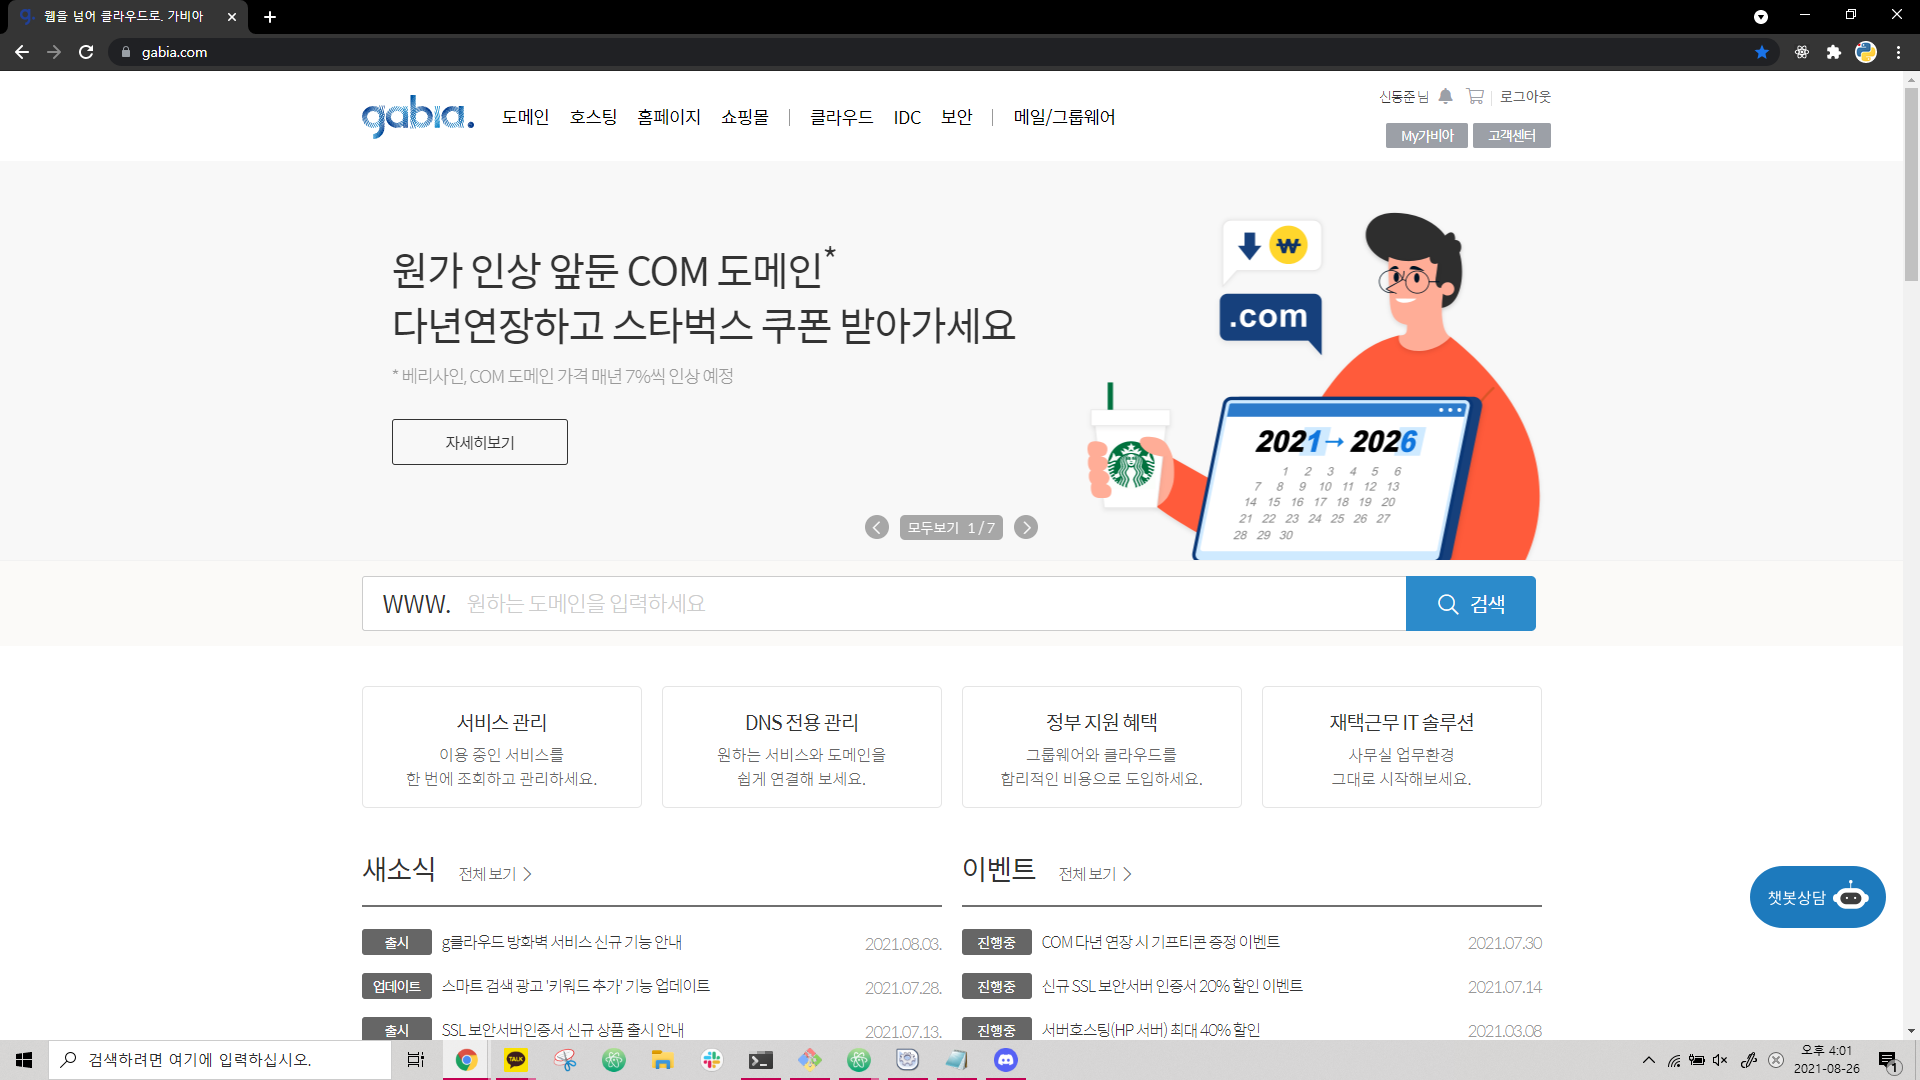Show hidden system tray icons arrow
Screen dimensions: 1920x1080
1648,1060
